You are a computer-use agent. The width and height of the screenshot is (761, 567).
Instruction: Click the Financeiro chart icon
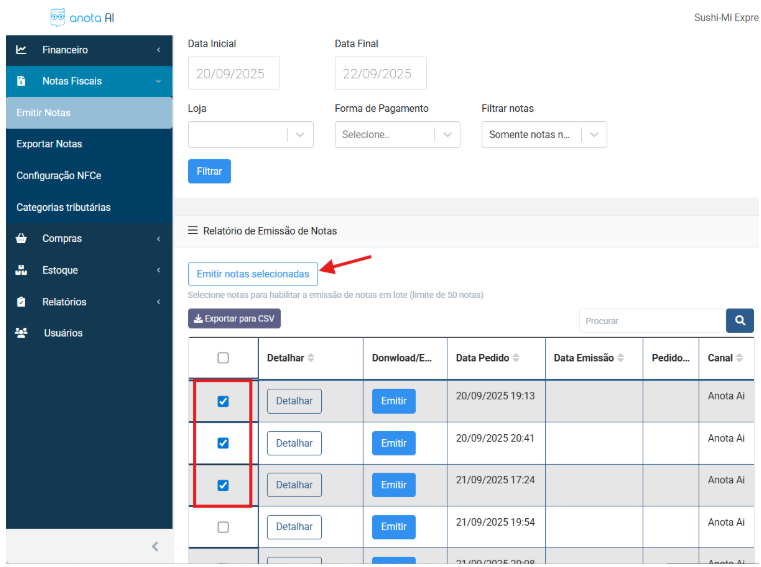21,50
